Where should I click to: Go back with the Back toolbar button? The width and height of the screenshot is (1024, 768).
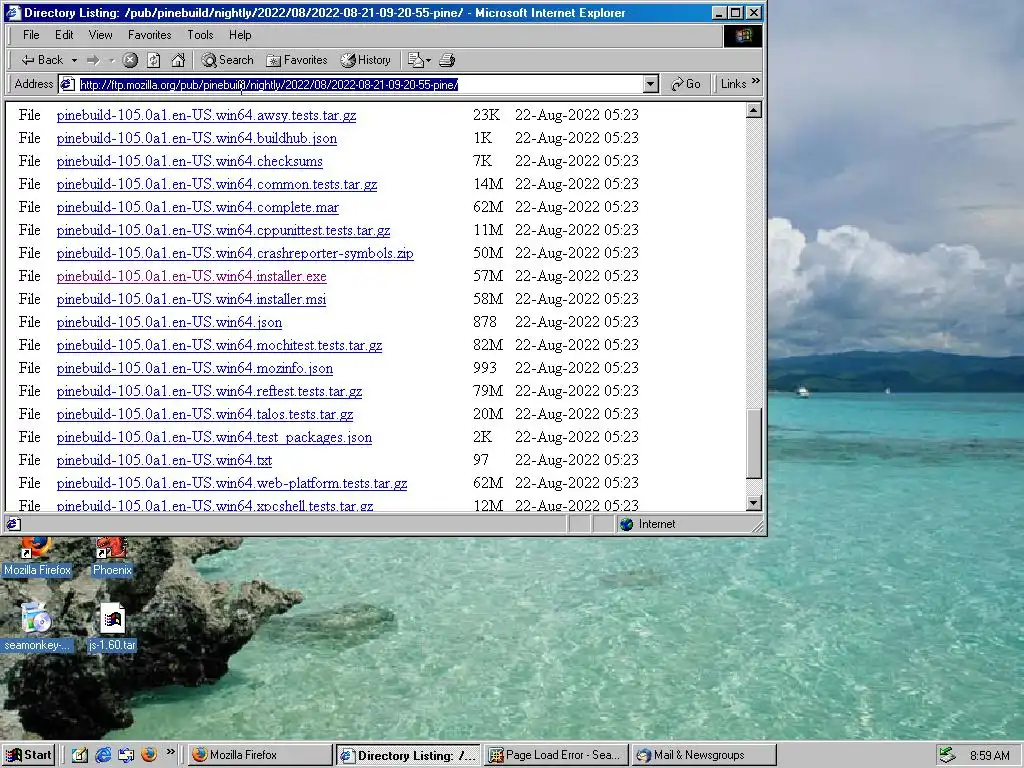42,60
